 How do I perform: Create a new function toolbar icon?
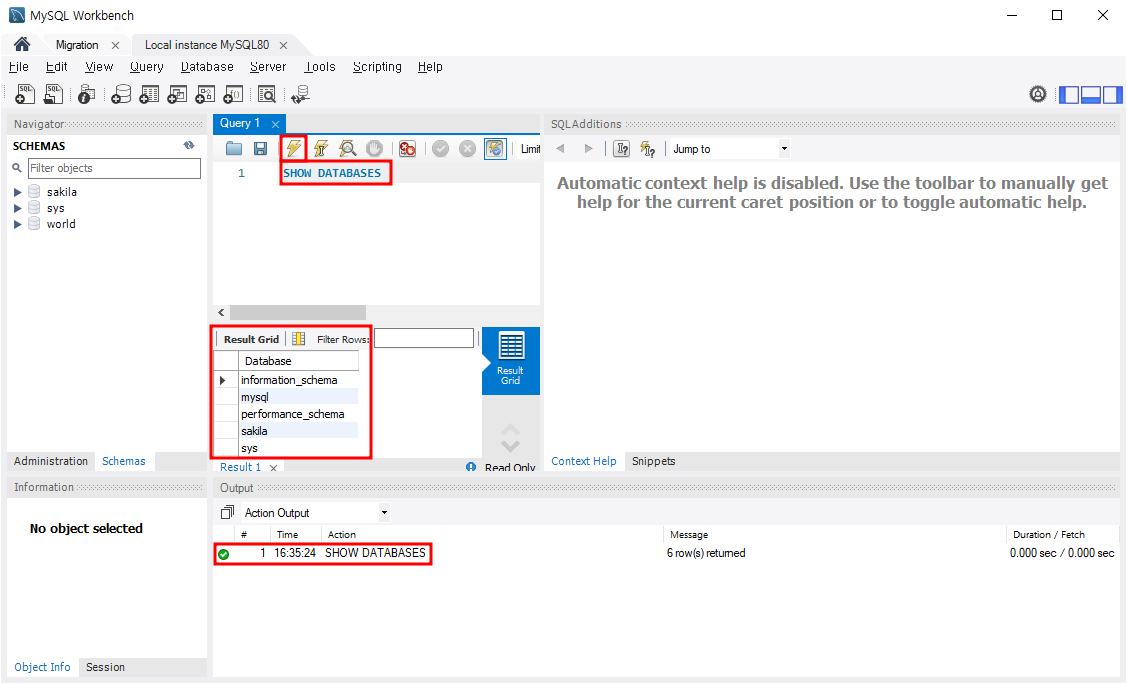234,94
